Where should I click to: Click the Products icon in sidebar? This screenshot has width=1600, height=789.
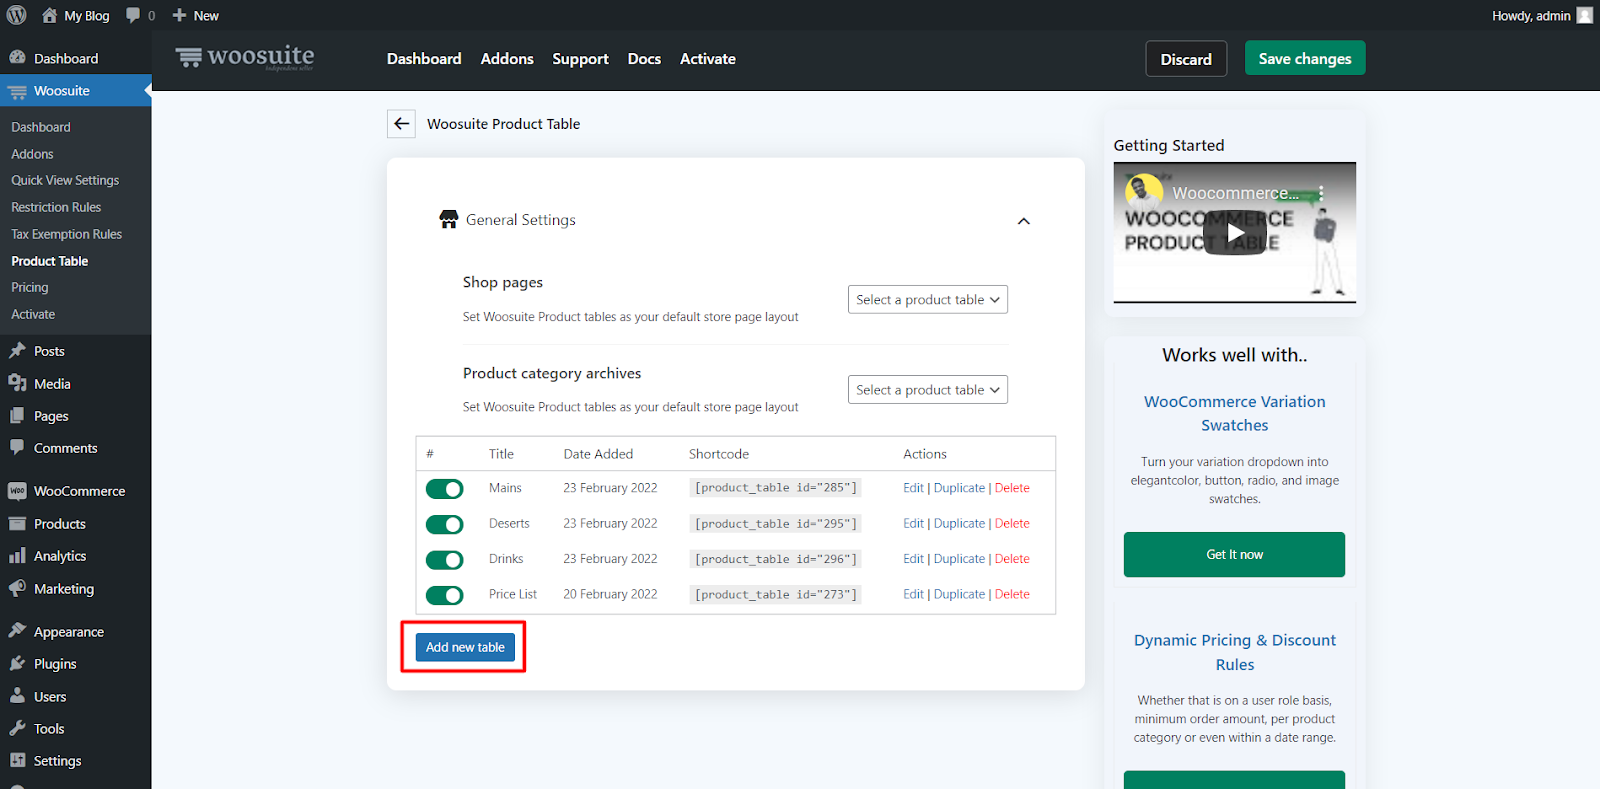click(17, 523)
